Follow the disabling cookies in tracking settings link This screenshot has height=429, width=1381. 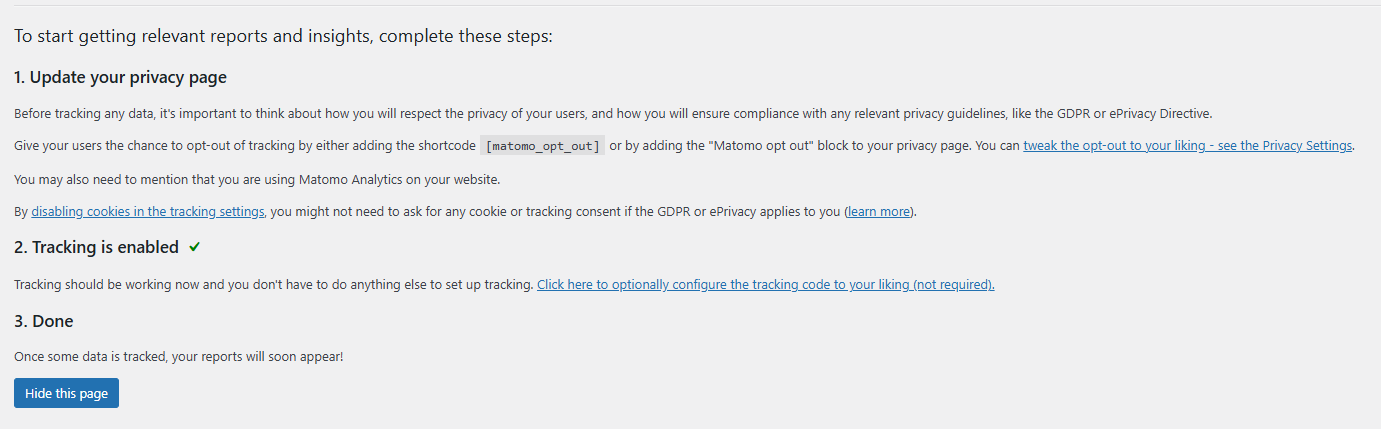point(148,212)
